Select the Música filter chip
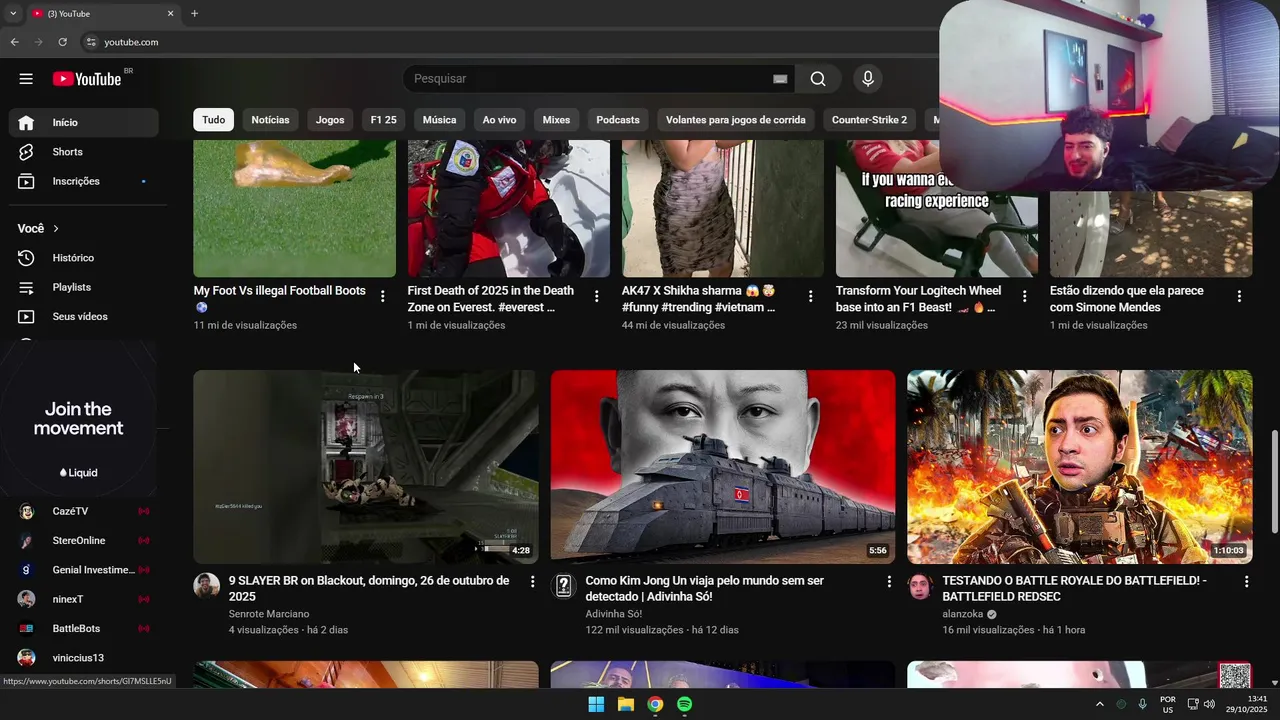 [x=439, y=120]
